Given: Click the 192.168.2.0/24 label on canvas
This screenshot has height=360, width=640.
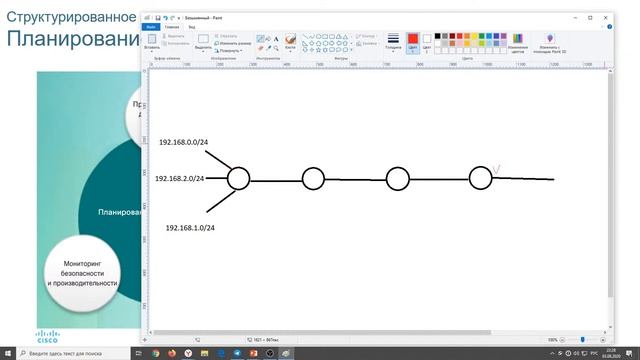Looking at the screenshot, I should coord(179,178).
